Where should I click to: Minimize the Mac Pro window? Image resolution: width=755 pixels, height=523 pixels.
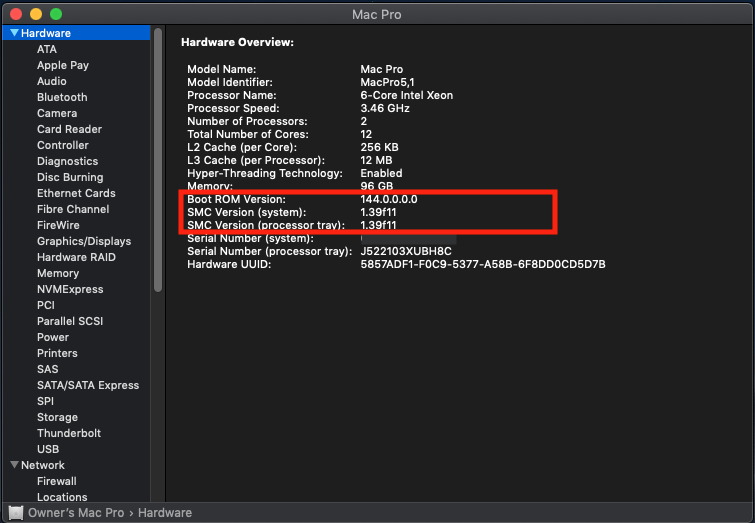coord(36,14)
